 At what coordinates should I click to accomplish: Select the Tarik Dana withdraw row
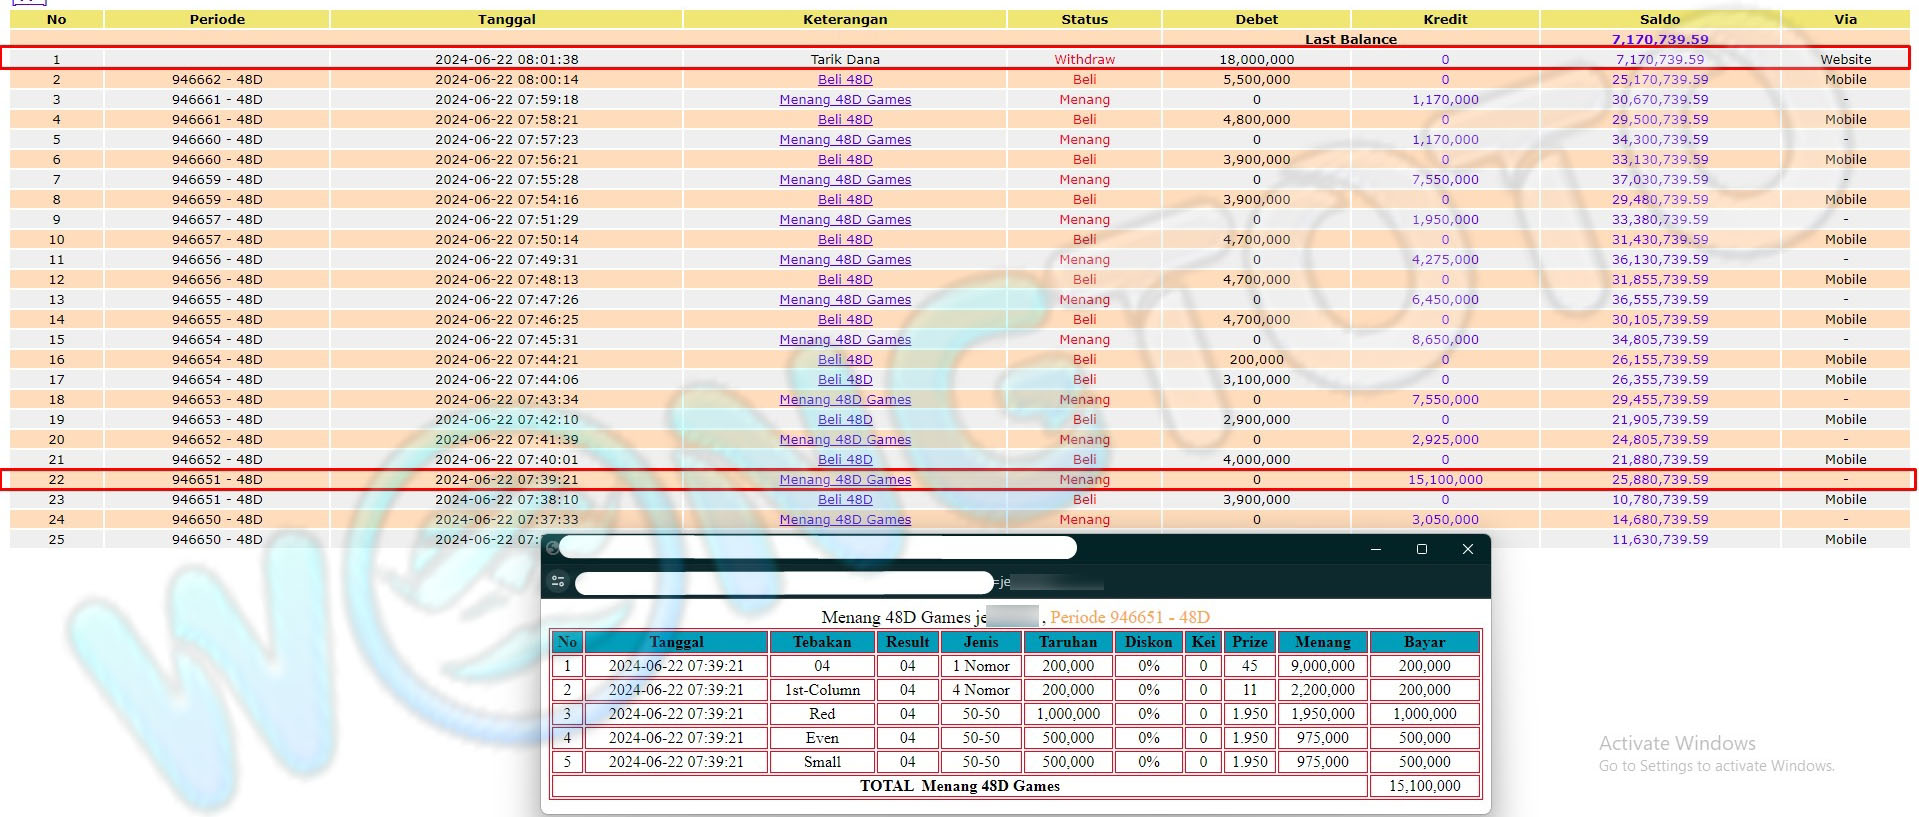tap(845, 60)
